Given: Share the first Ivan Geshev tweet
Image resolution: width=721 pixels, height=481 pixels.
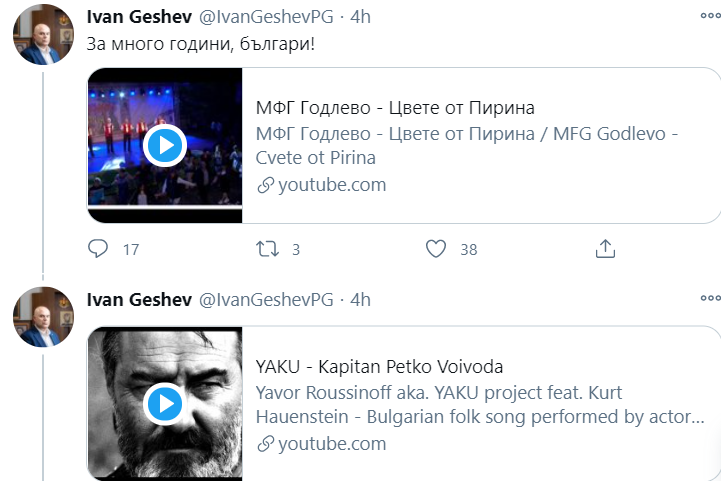Looking at the screenshot, I should click(605, 249).
